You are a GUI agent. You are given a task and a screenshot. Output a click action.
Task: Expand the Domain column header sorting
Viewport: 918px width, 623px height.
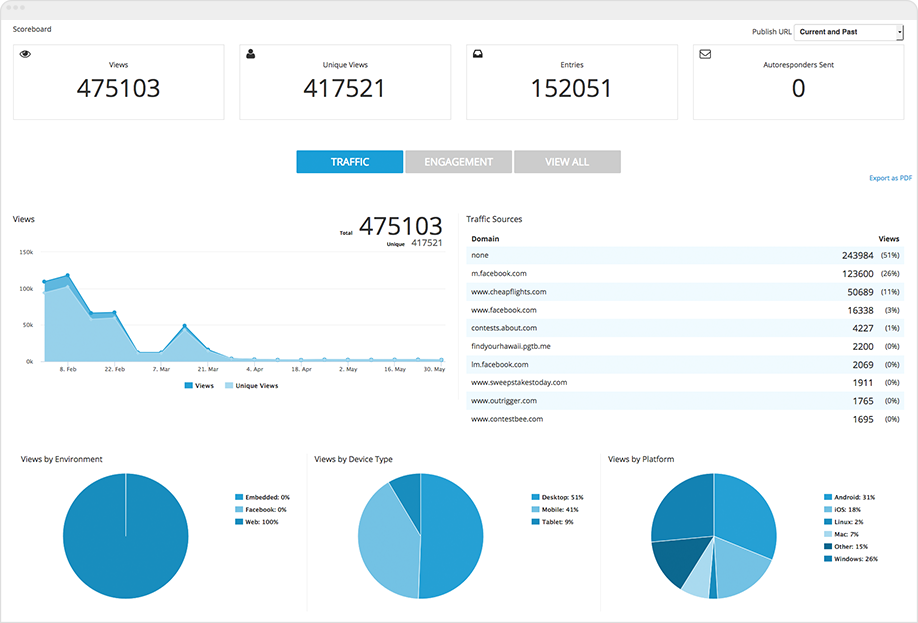pos(485,239)
